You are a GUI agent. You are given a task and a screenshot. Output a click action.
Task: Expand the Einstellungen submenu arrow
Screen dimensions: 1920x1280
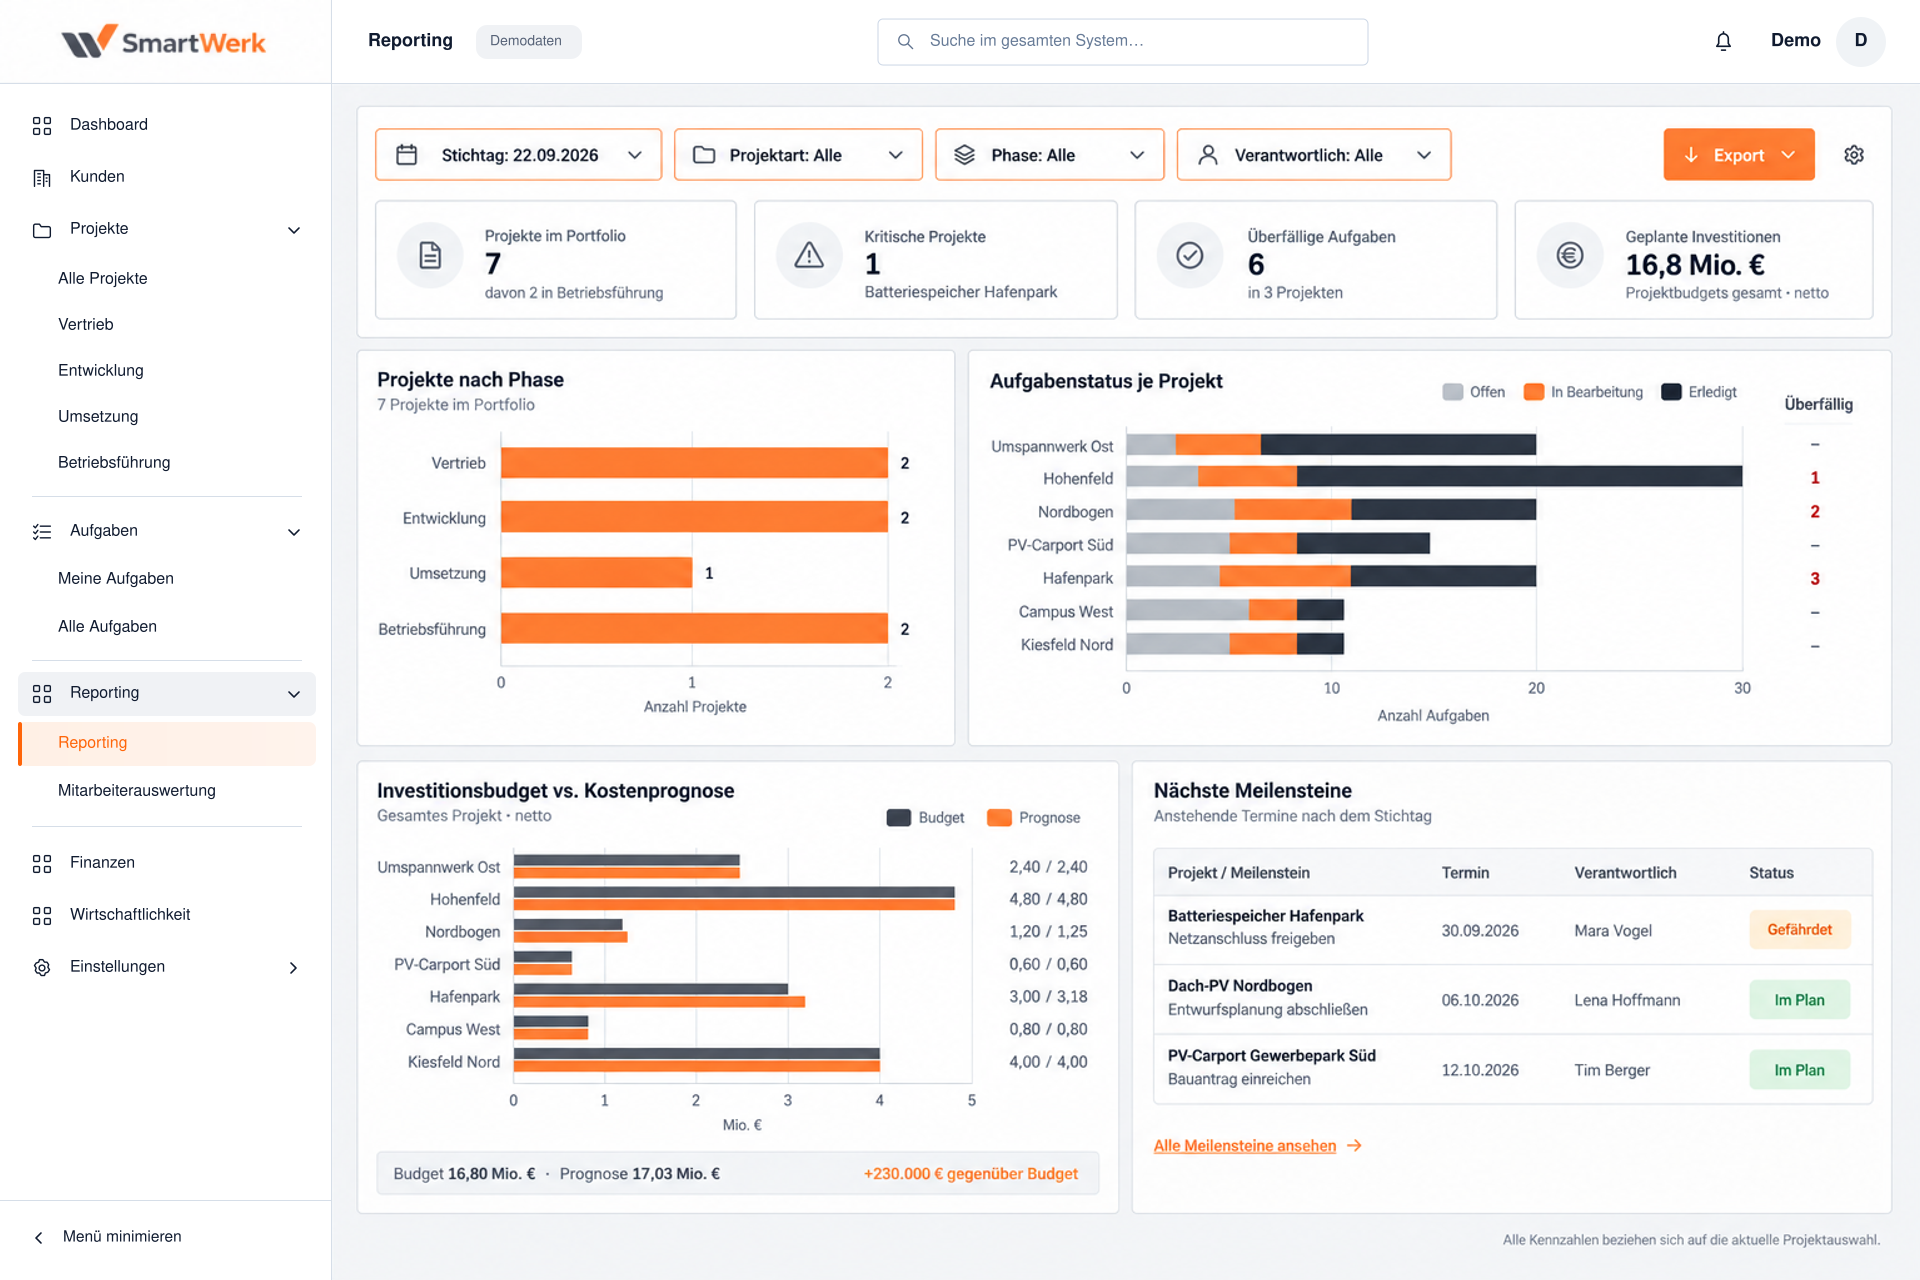293,967
